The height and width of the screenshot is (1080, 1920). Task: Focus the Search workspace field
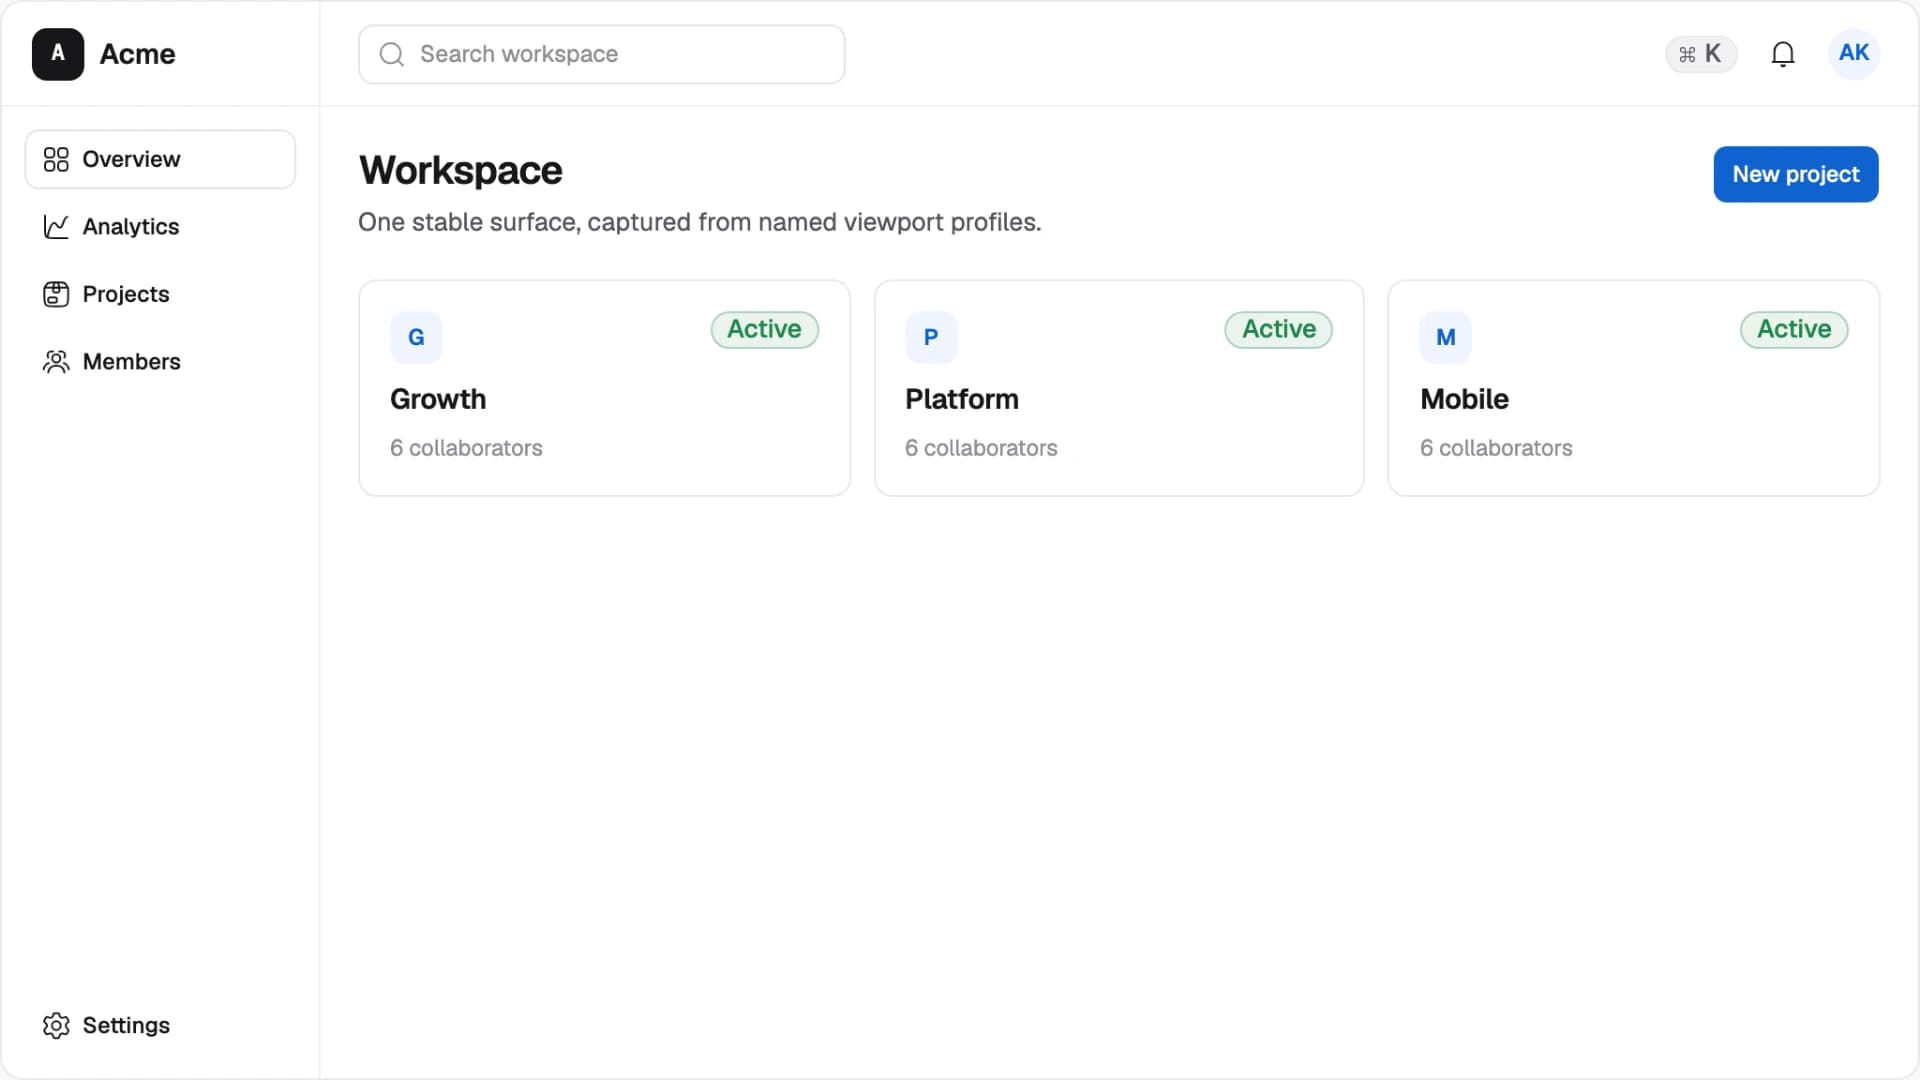(602, 54)
